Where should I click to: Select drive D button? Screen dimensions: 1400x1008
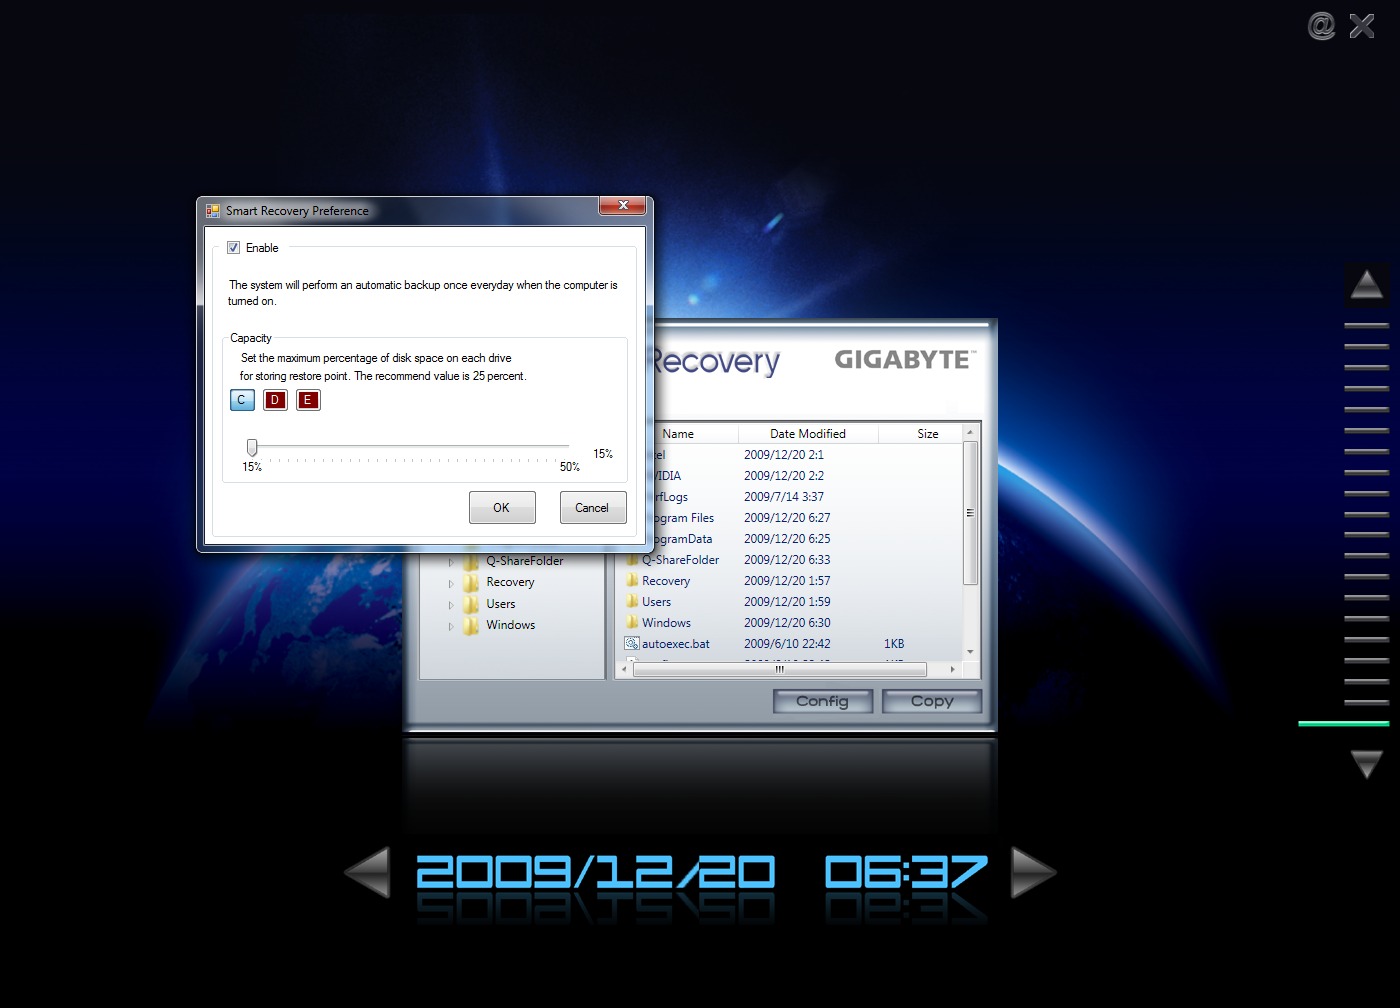tap(275, 400)
